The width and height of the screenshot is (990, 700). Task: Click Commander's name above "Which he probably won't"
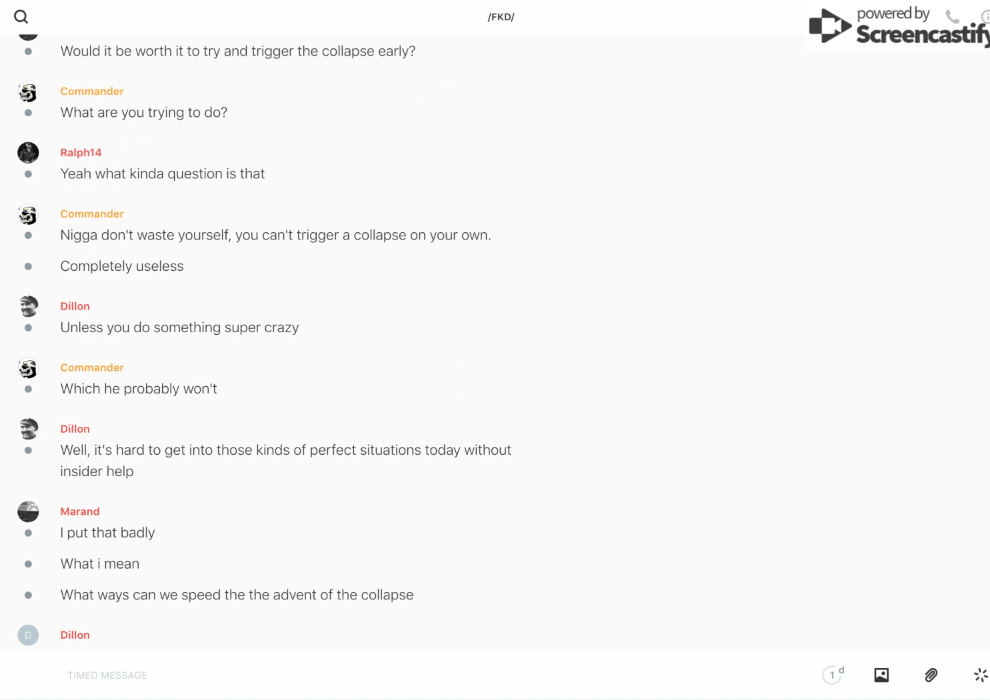[92, 368]
